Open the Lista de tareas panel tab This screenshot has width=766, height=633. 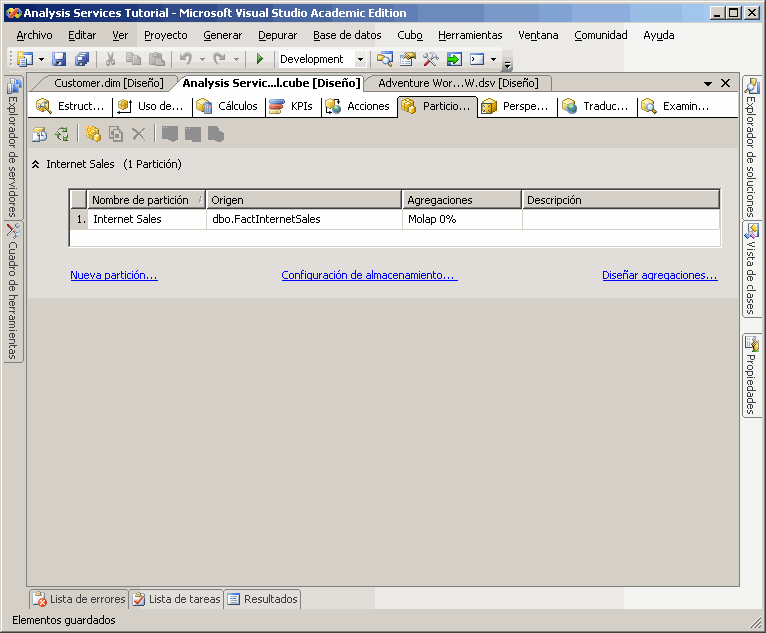coord(177,599)
